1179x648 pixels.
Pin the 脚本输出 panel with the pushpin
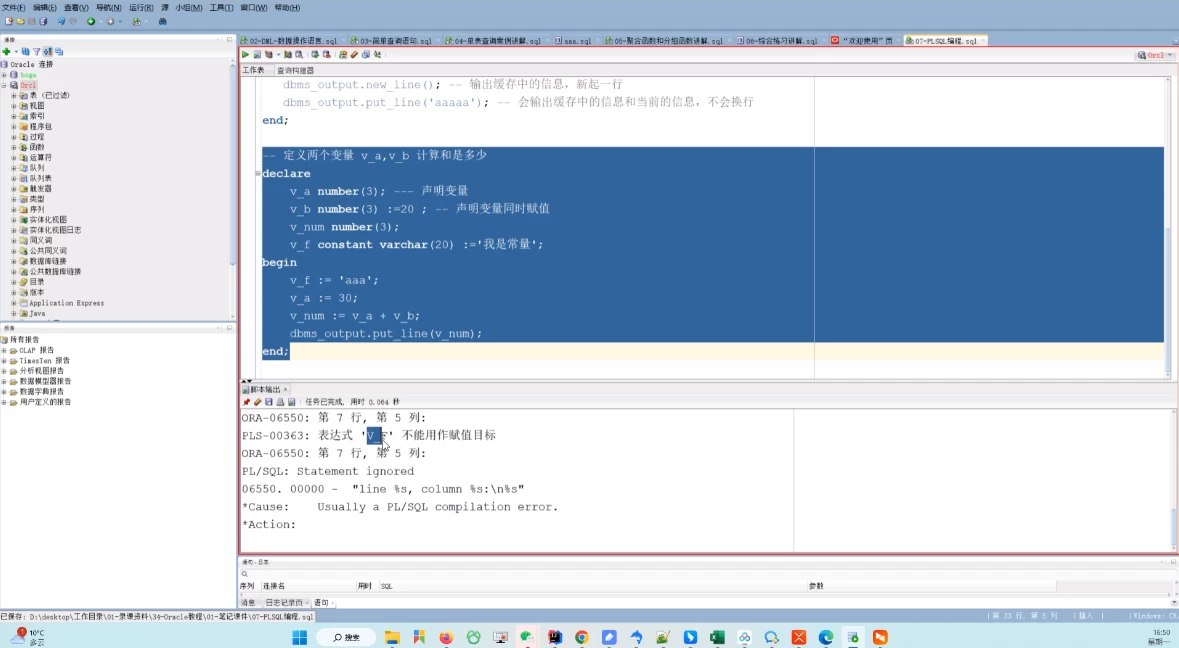(245, 402)
